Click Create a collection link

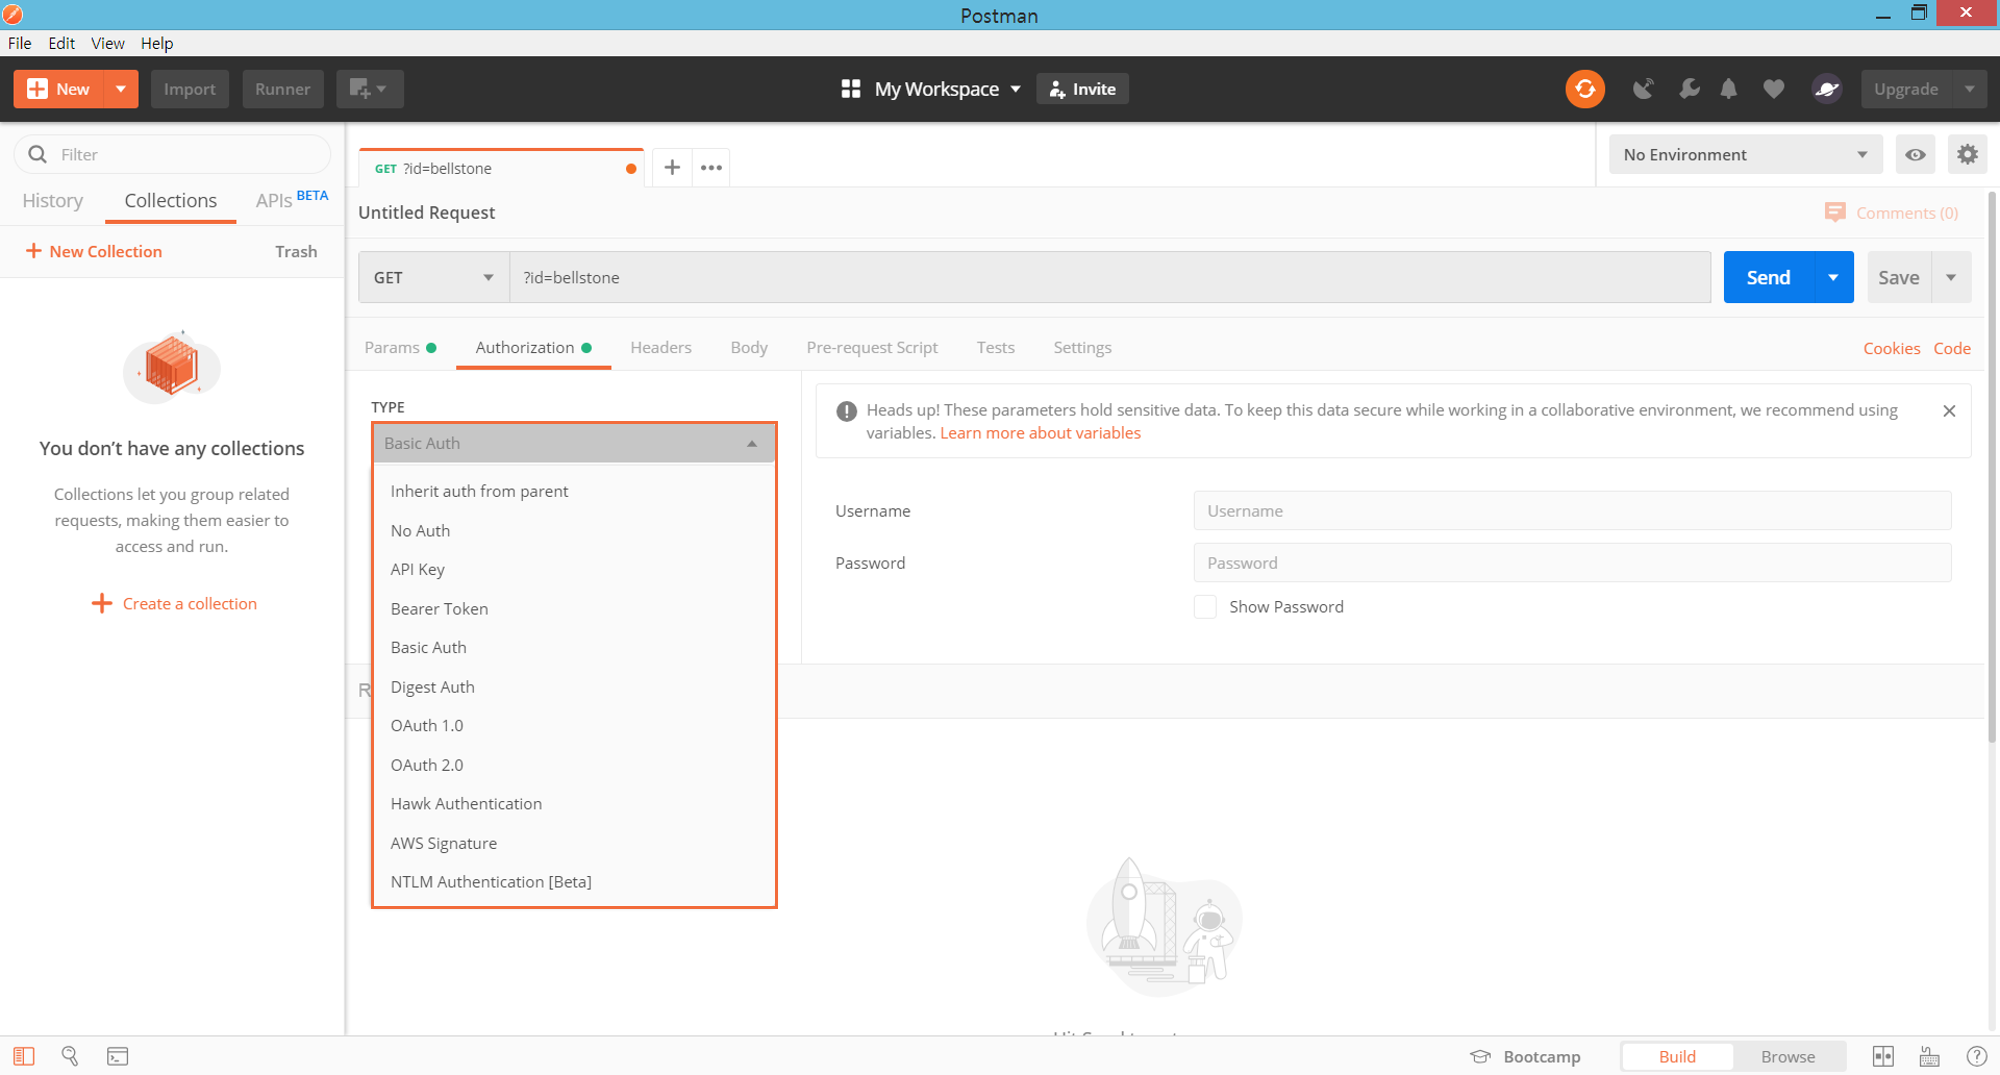[x=174, y=603]
